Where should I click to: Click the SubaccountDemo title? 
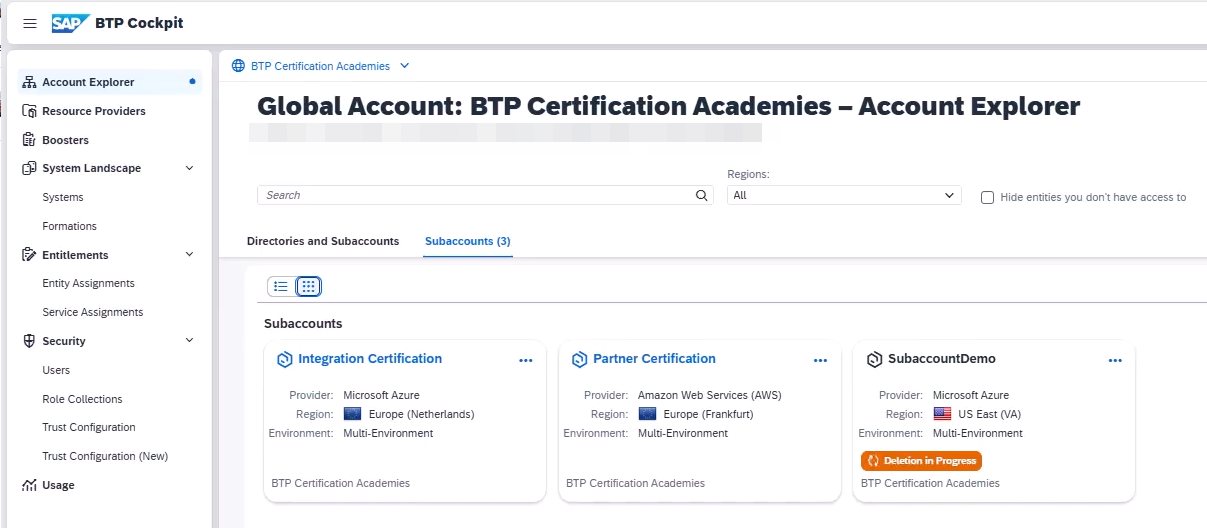pos(942,359)
